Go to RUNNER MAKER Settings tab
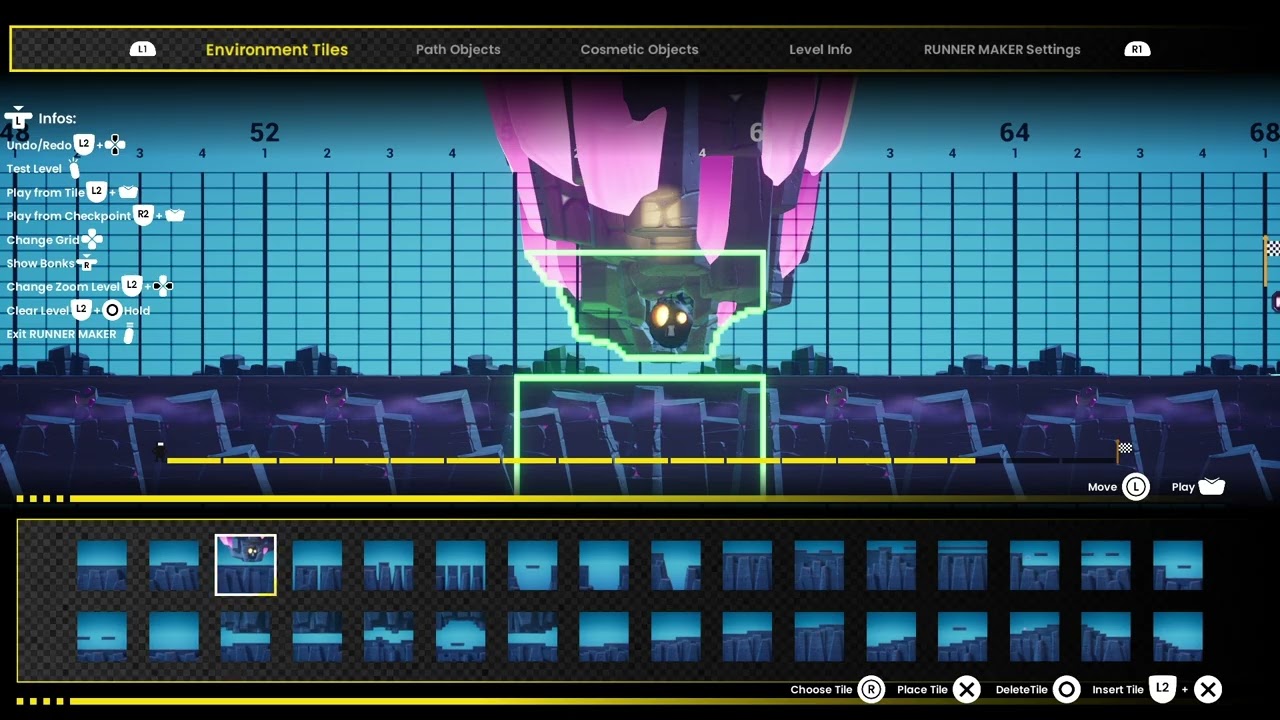The height and width of the screenshot is (720, 1280). [x=1002, y=49]
